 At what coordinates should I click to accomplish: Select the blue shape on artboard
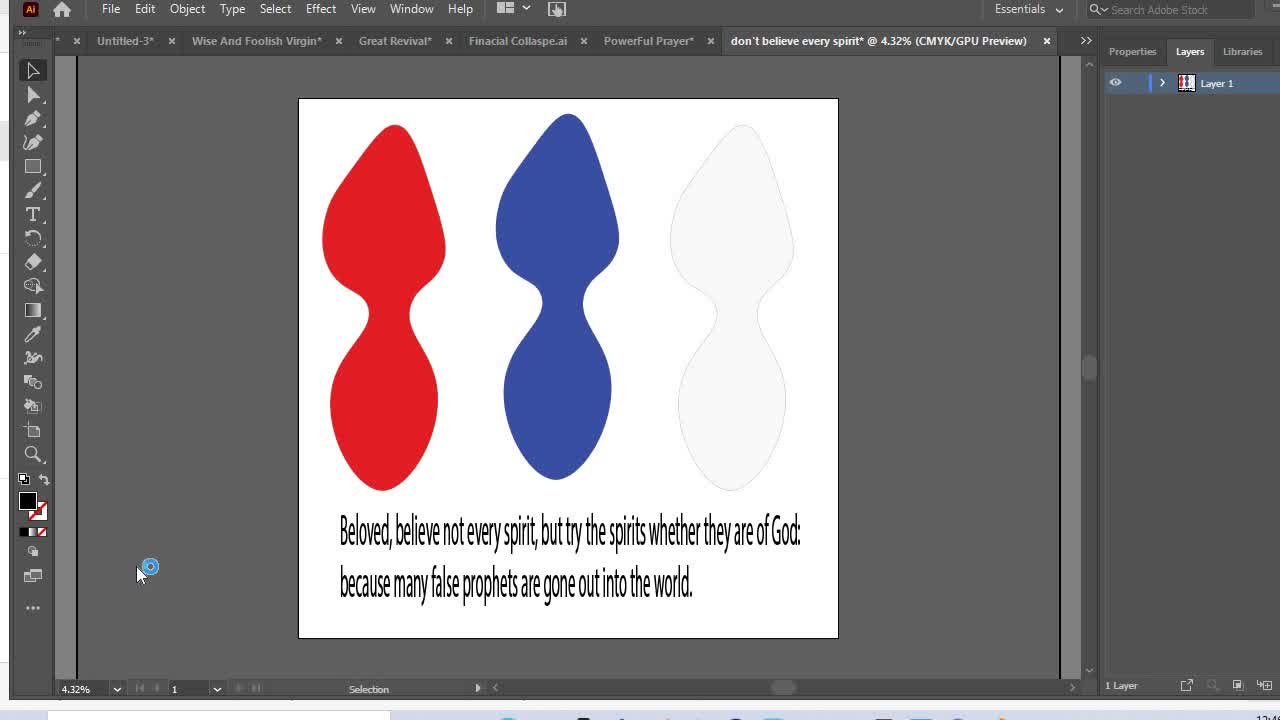click(557, 296)
